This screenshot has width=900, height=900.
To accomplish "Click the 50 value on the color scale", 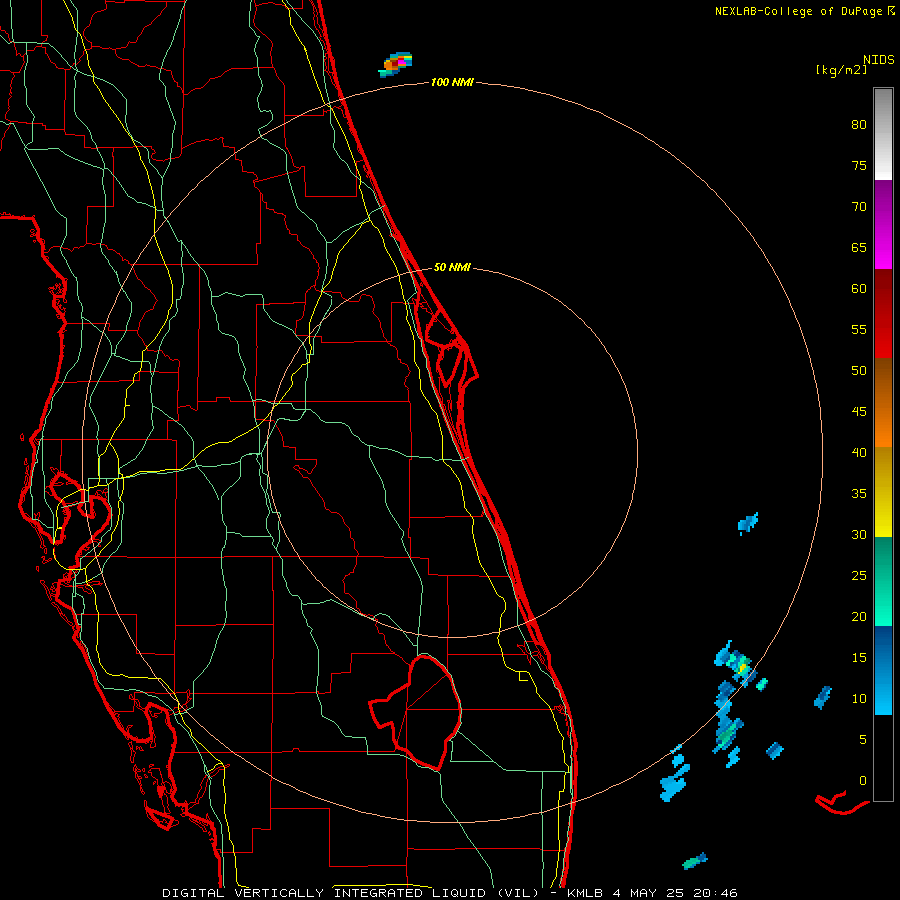I will pyautogui.click(x=859, y=371).
